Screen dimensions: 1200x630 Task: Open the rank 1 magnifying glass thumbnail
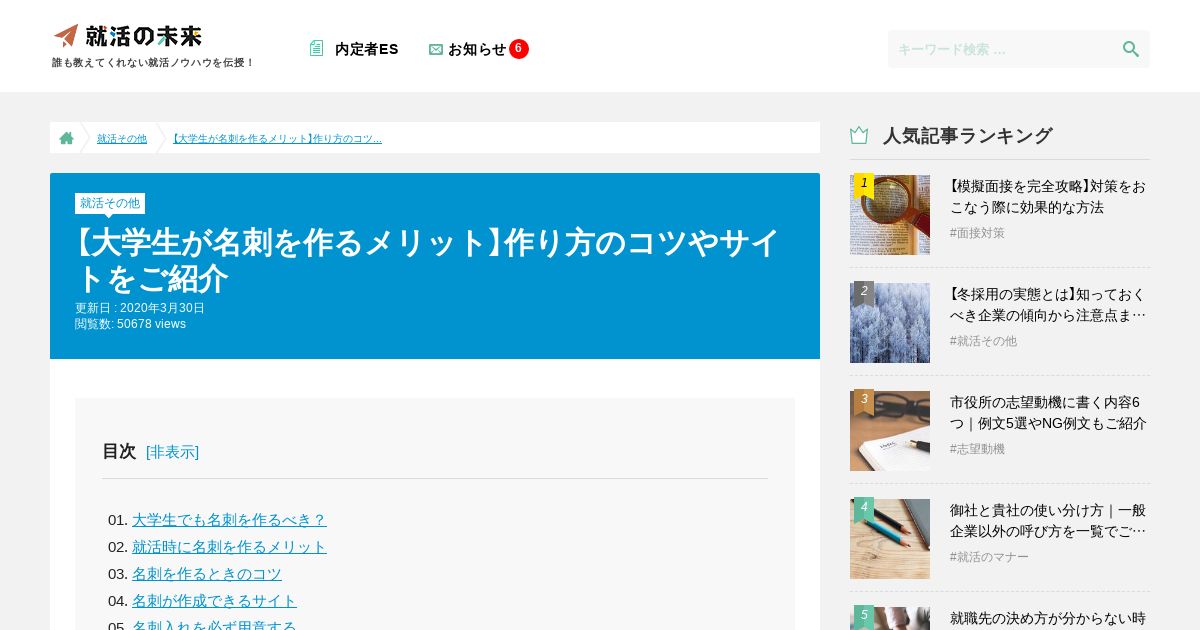[890, 215]
